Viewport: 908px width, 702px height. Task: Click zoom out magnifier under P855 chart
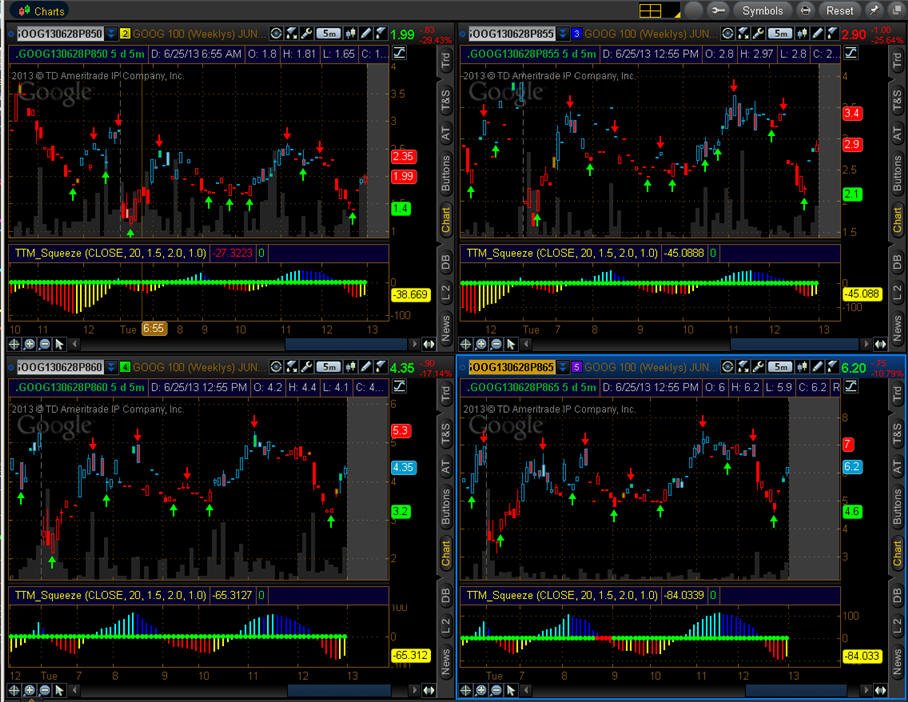[496, 344]
